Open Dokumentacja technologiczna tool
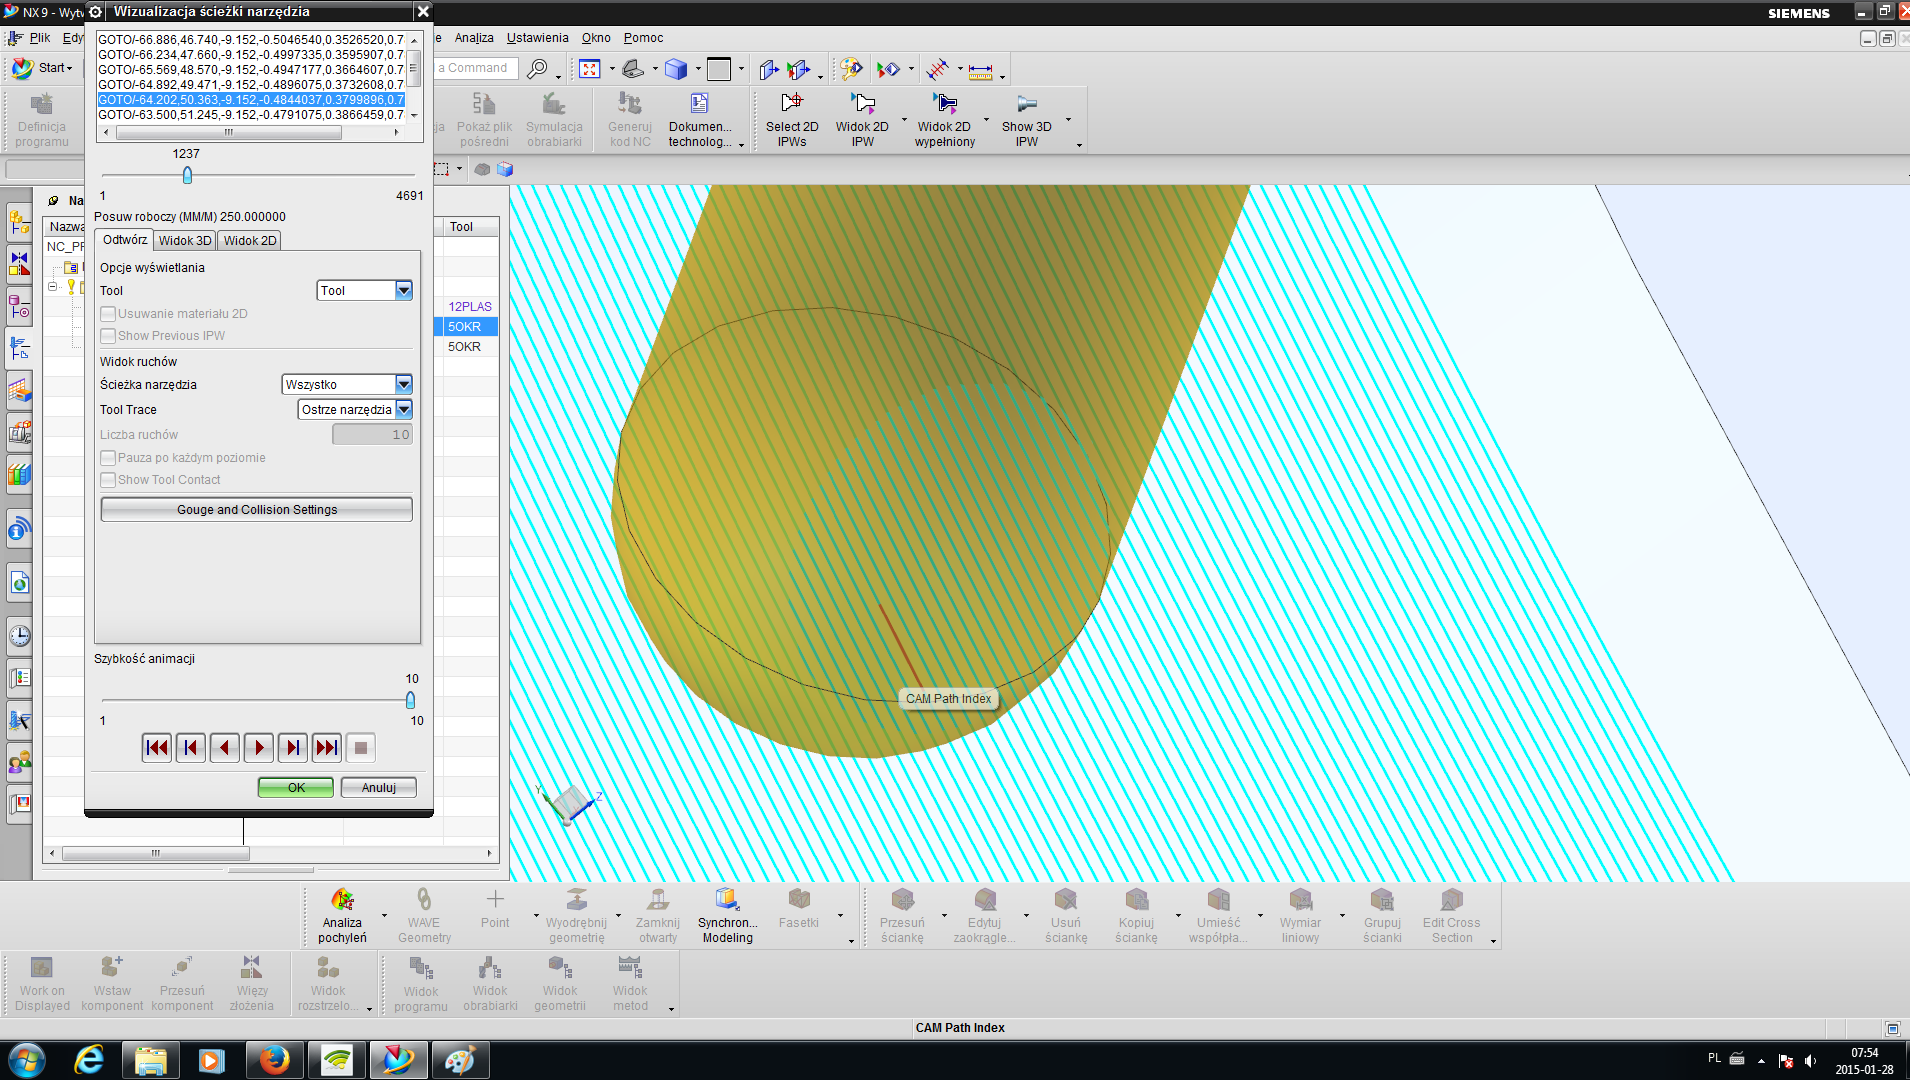 [699, 119]
